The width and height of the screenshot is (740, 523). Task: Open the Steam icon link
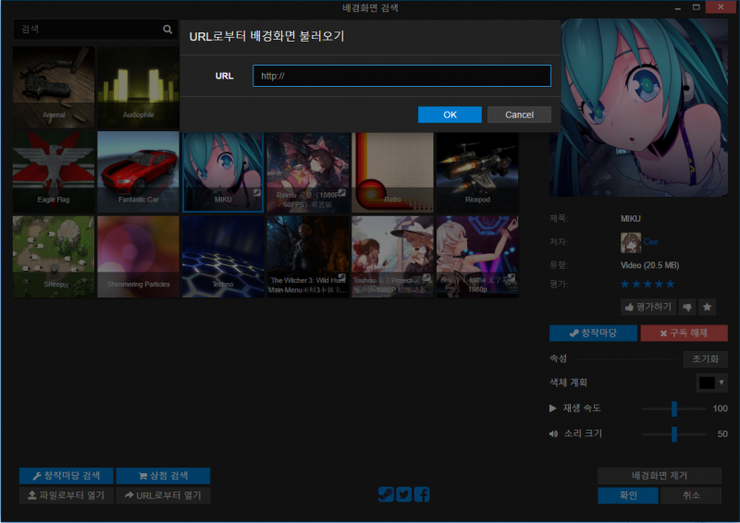pyautogui.click(x=386, y=494)
